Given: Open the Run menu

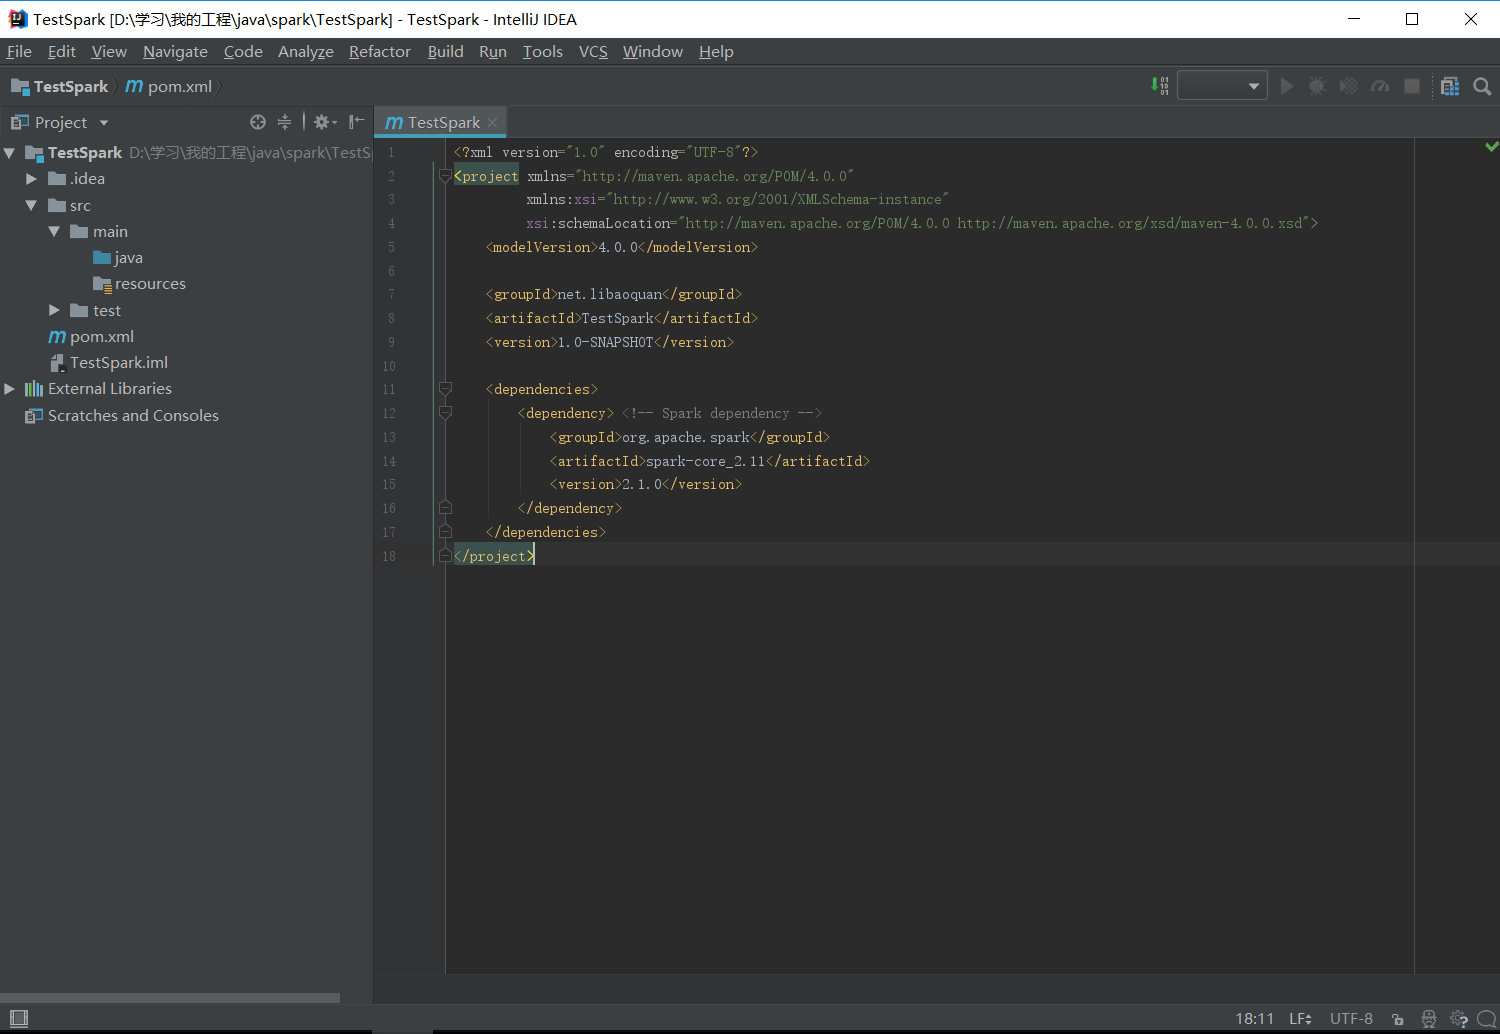Looking at the screenshot, I should 493,52.
